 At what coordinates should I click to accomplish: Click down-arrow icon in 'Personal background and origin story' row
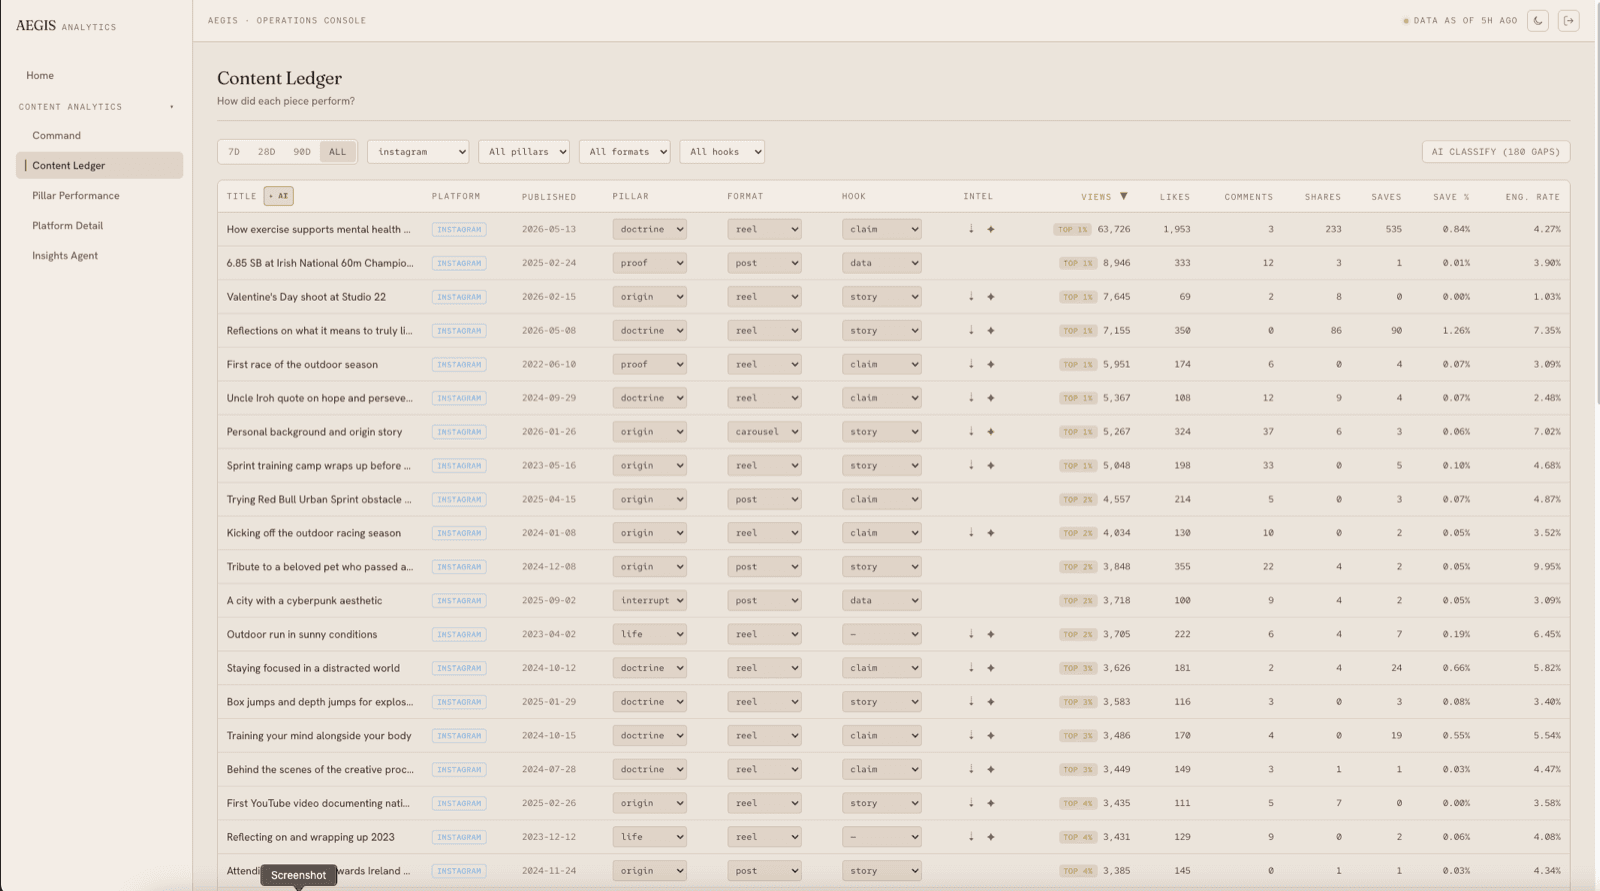click(971, 432)
